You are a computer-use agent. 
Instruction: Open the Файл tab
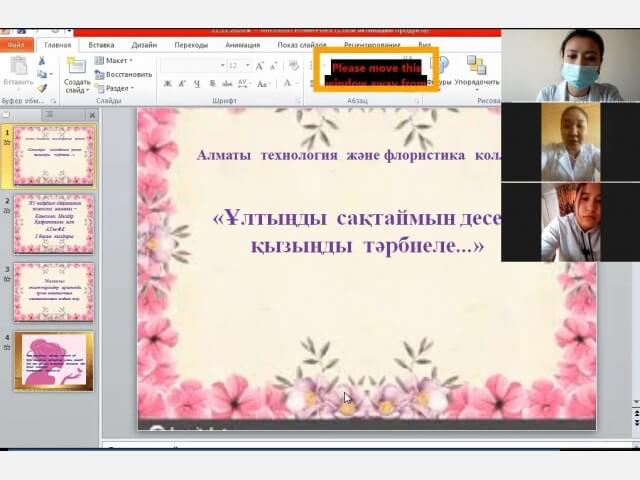tap(16, 45)
